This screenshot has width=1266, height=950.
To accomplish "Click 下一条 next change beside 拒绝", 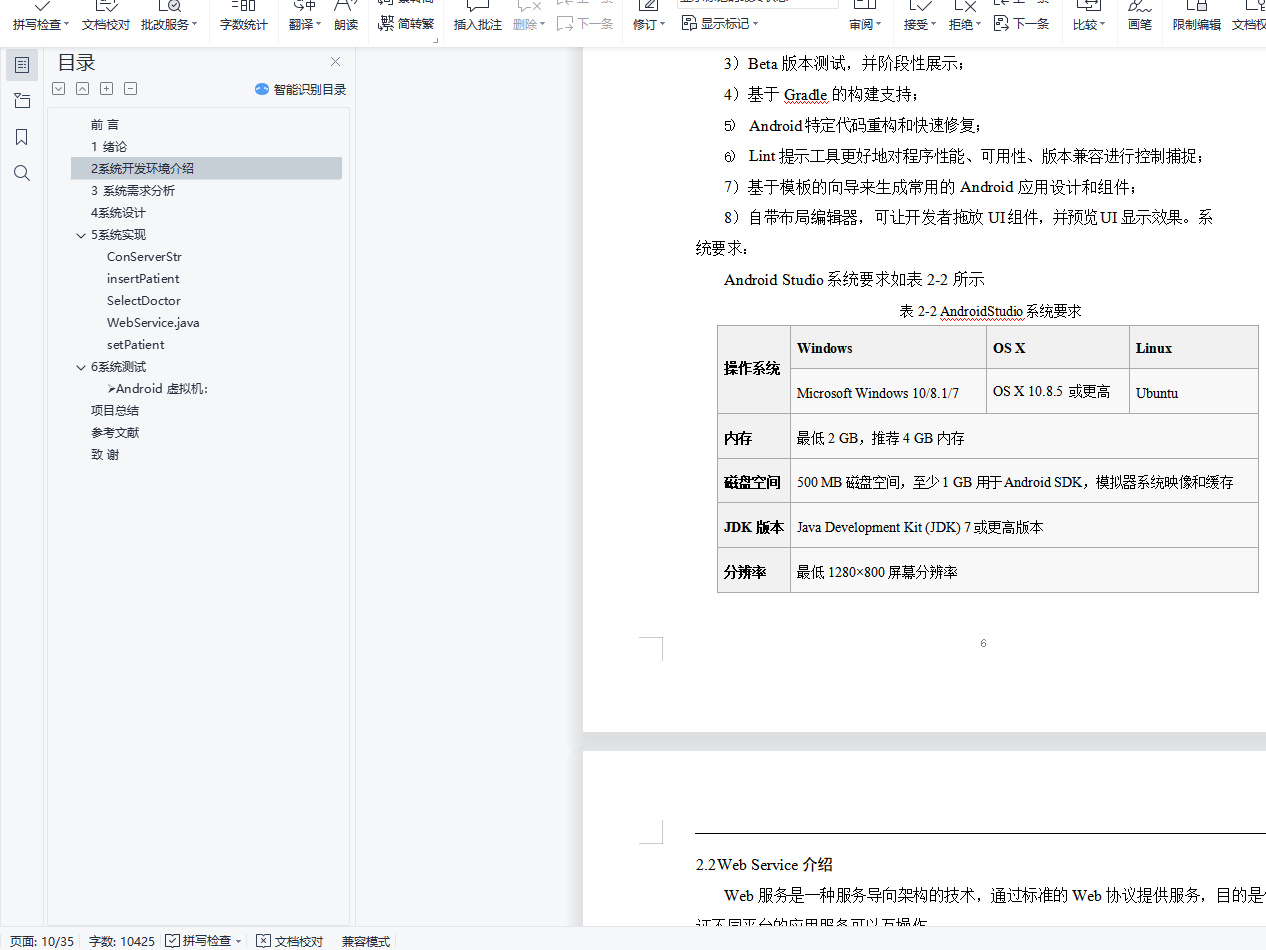I will click(1022, 23).
